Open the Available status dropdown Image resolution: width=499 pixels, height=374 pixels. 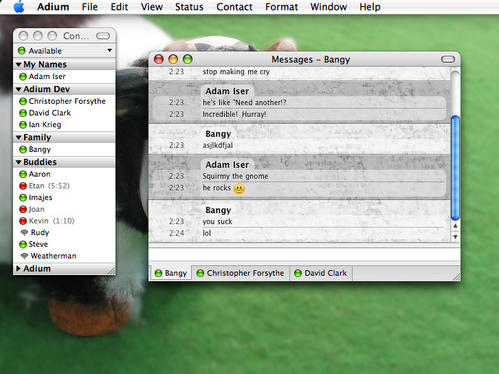click(64, 51)
